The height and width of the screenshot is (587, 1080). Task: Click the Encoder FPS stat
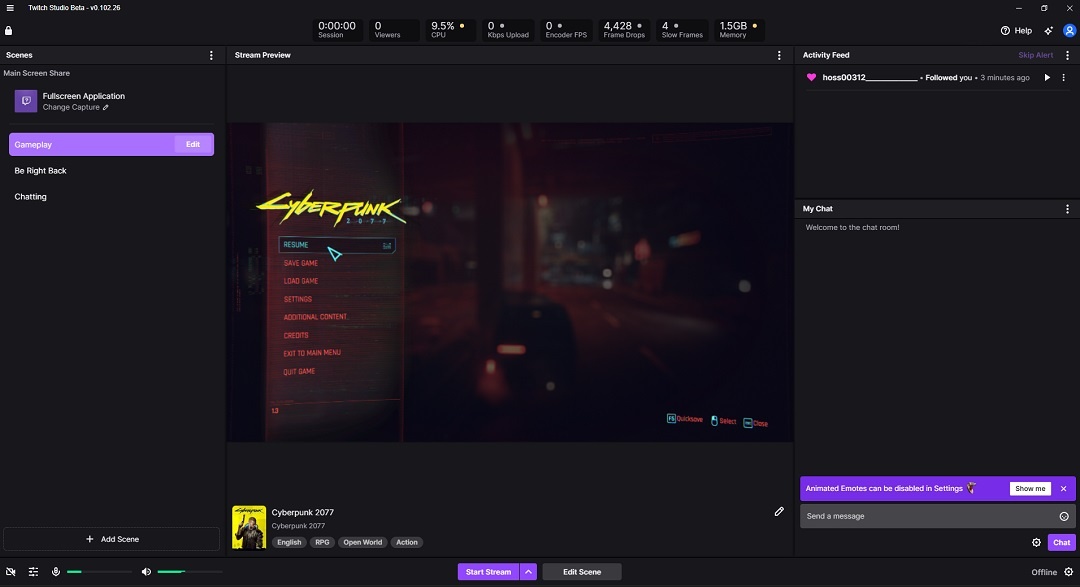tap(565, 30)
